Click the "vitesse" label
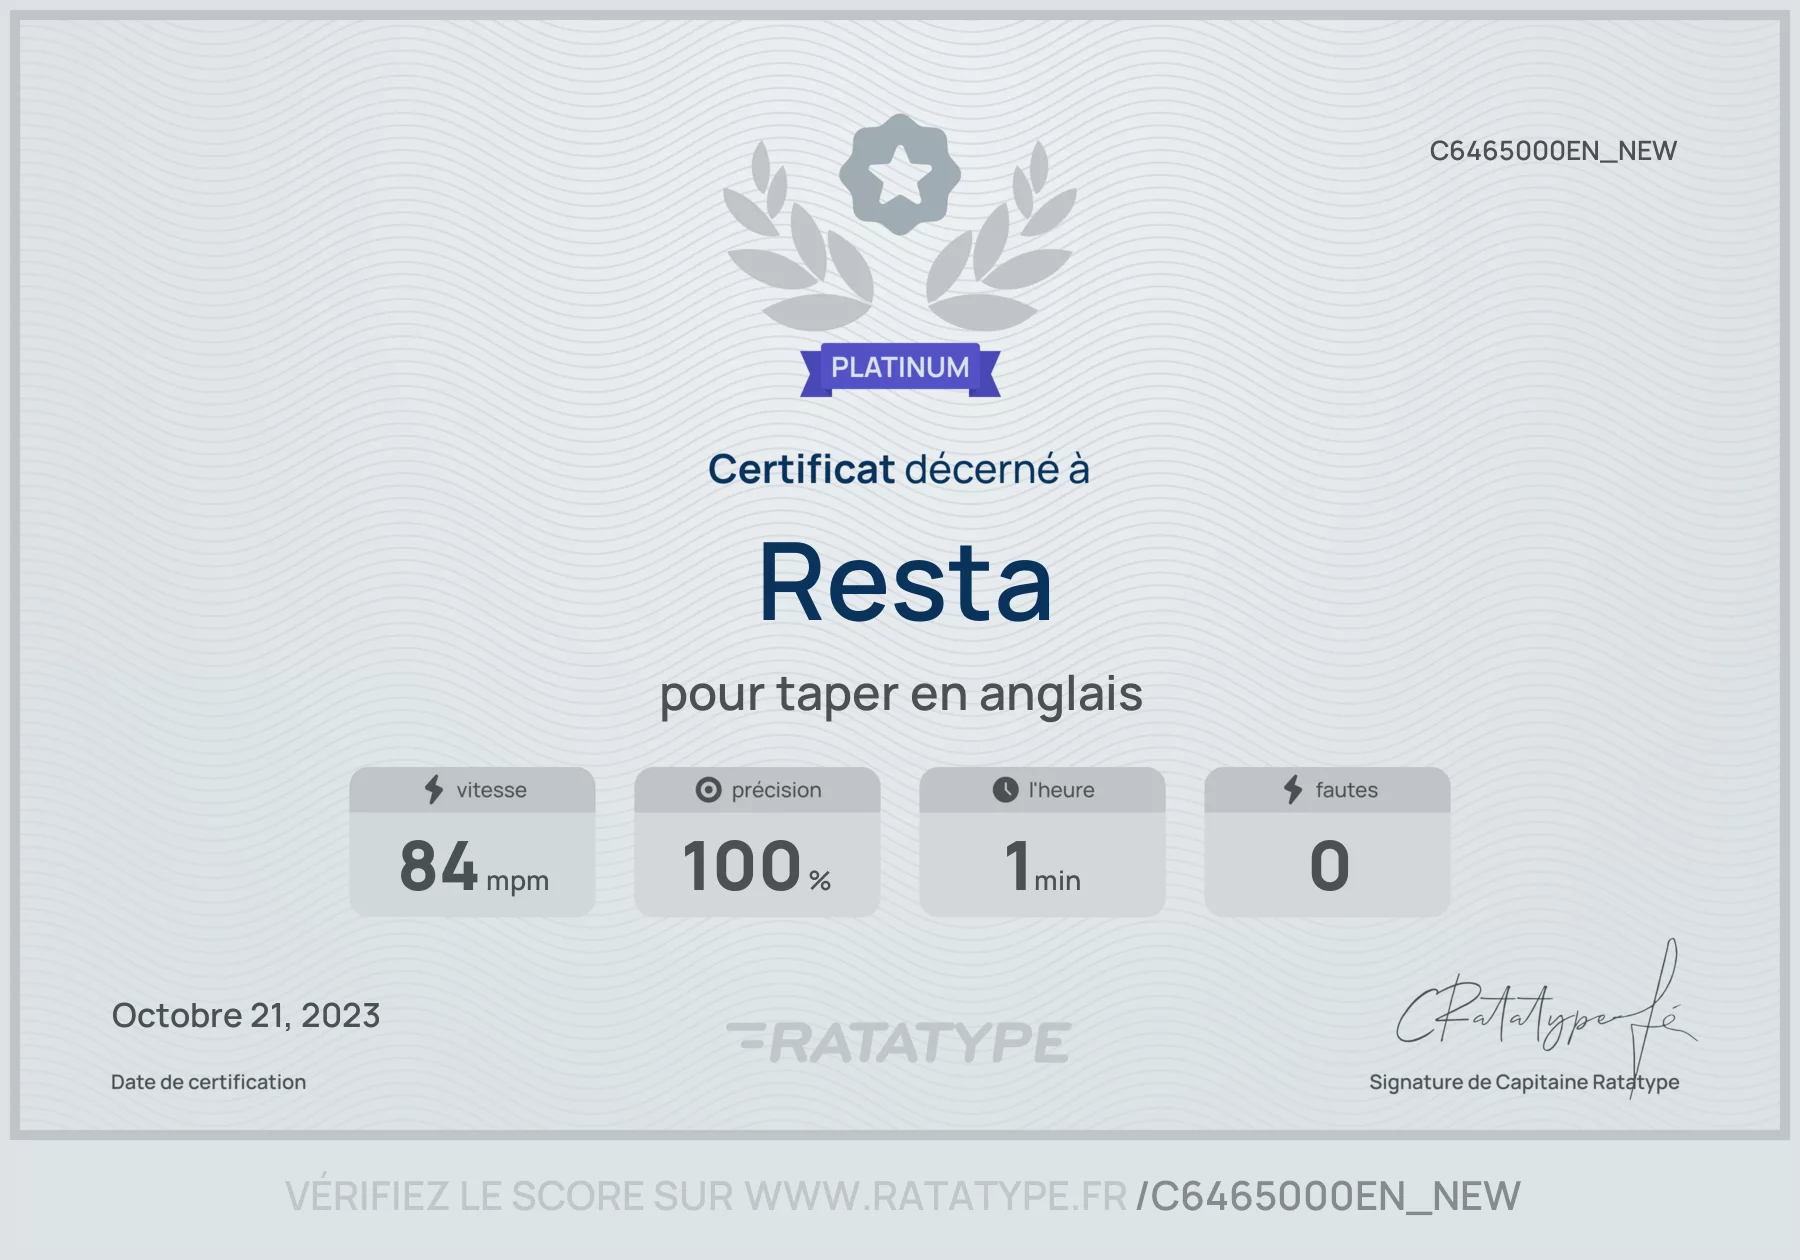The width and height of the screenshot is (1800, 1260). coord(491,790)
